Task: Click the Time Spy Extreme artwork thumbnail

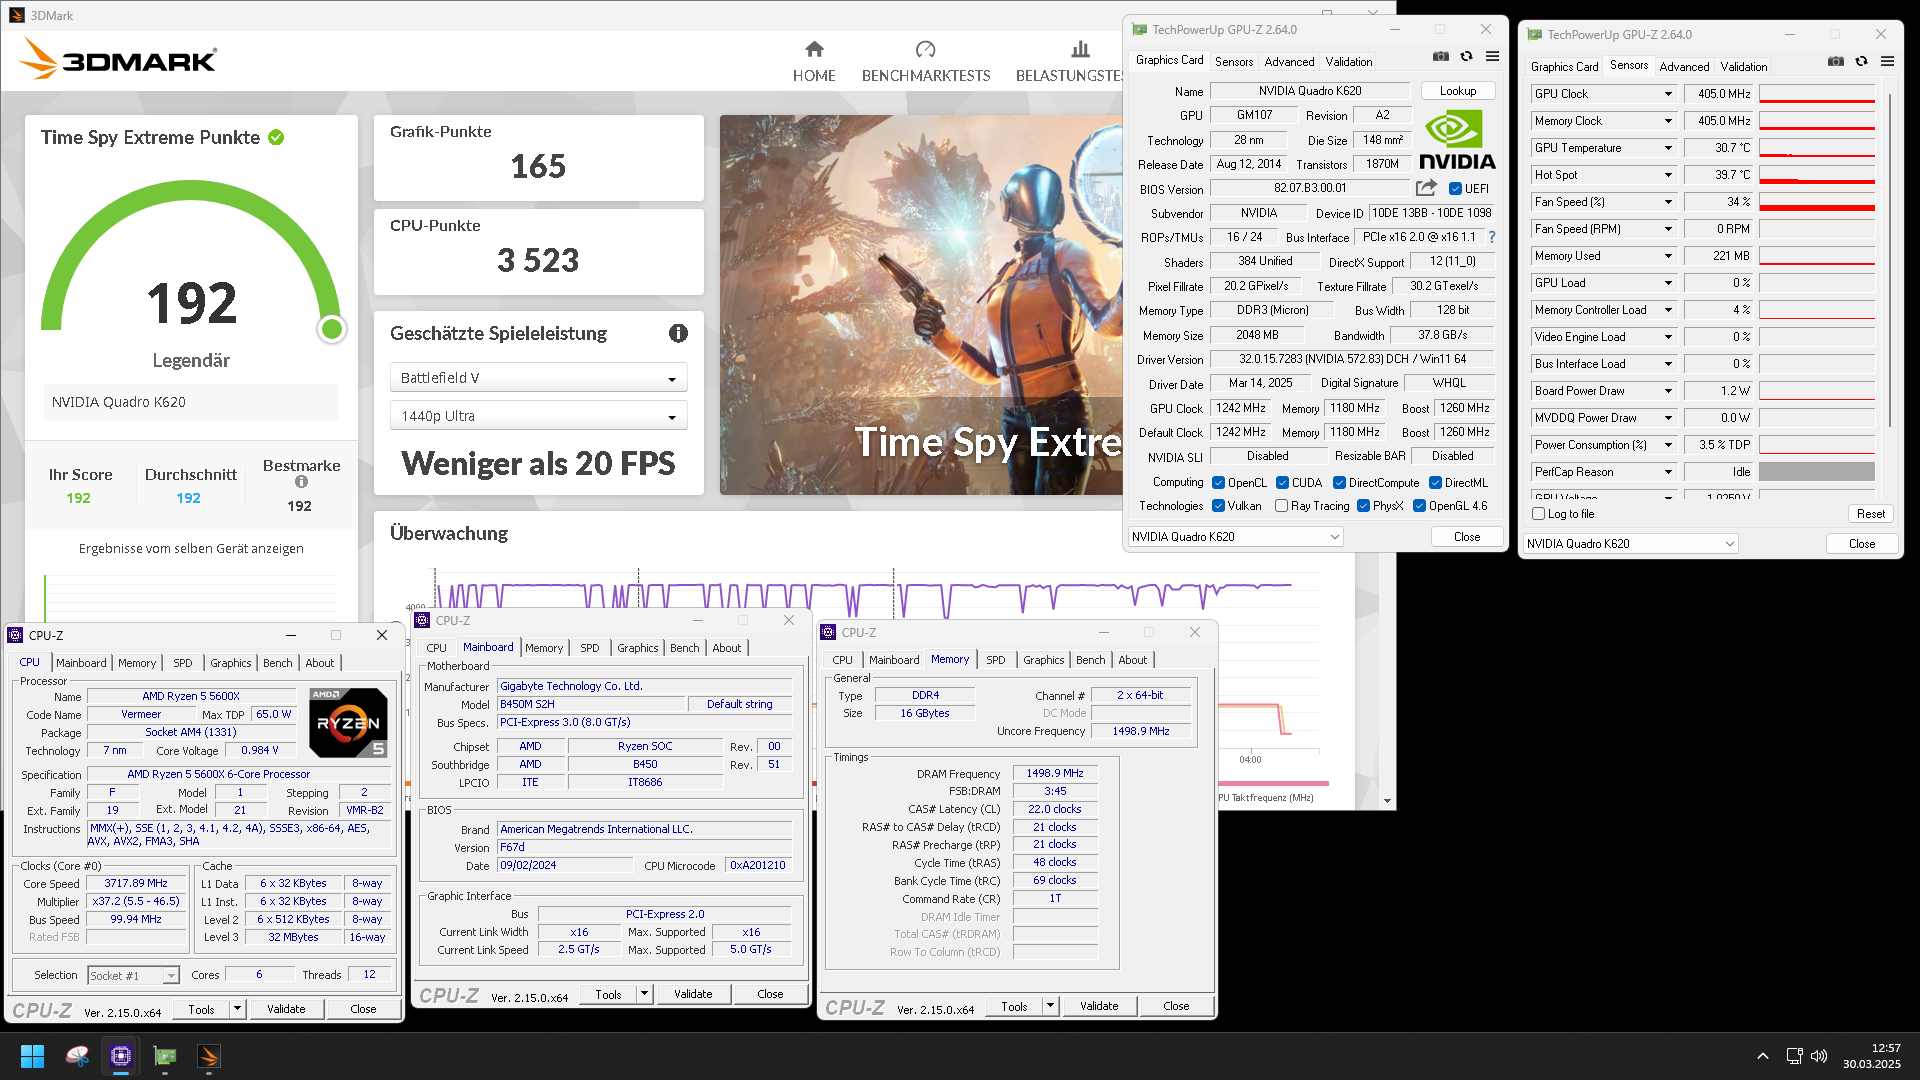Action: coord(922,305)
